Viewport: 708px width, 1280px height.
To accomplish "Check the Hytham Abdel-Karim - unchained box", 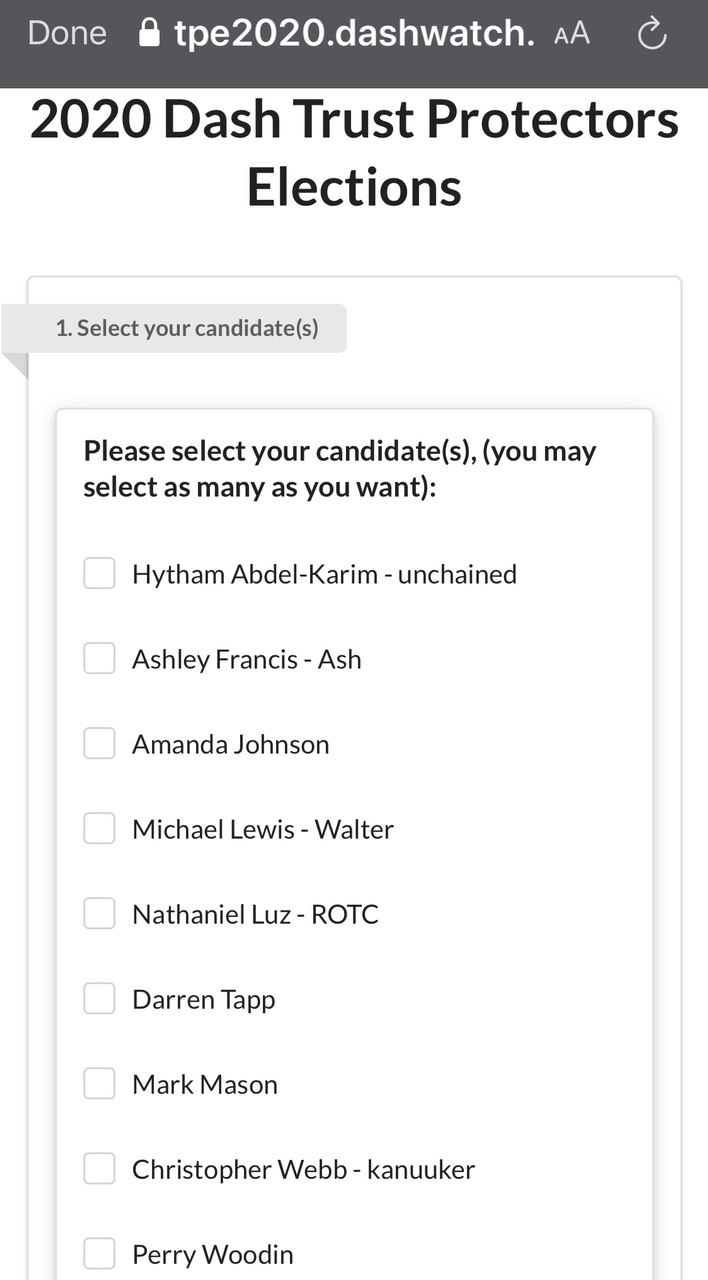I will pos(99,574).
